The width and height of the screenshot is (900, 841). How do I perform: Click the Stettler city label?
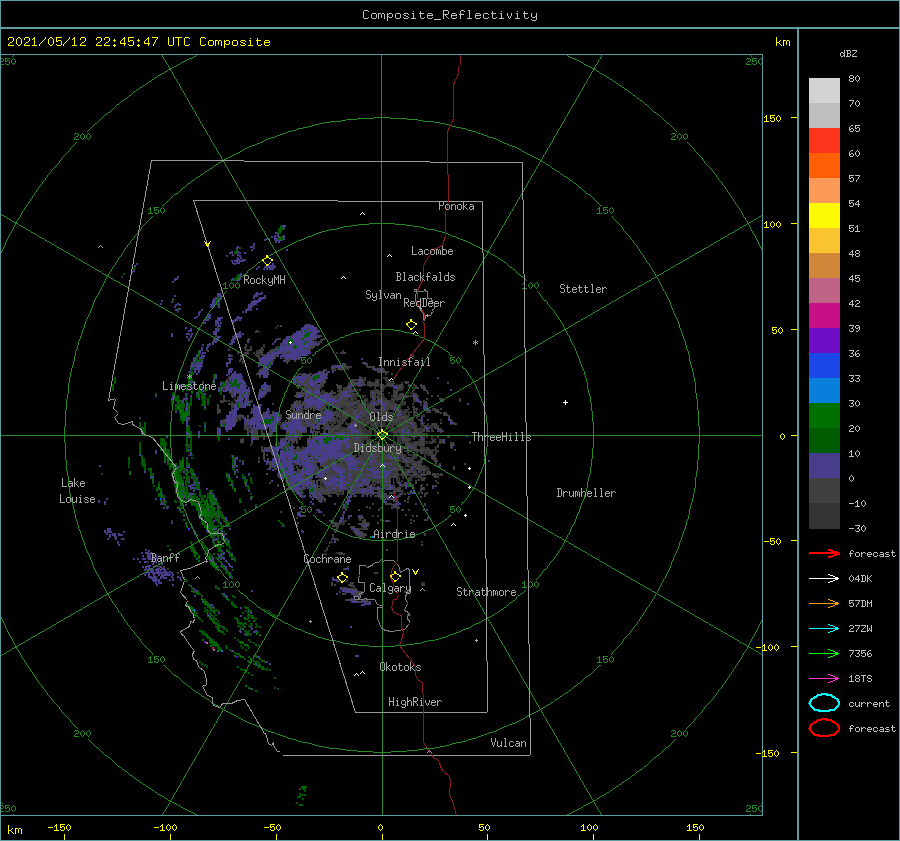(583, 289)
